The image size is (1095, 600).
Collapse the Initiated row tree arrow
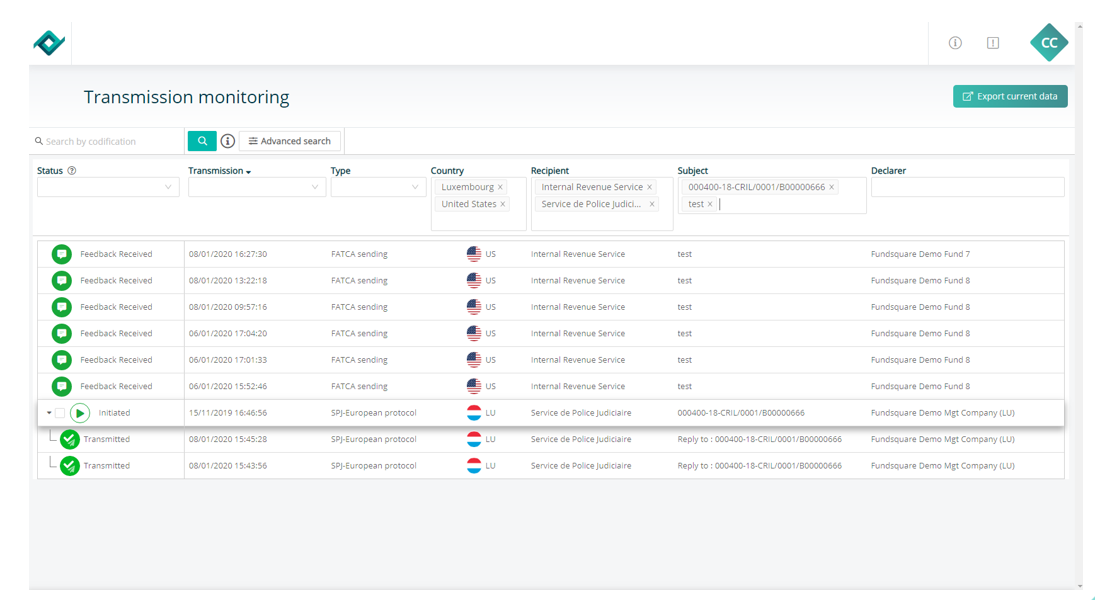pyautogui.click(x=49, y=413)
